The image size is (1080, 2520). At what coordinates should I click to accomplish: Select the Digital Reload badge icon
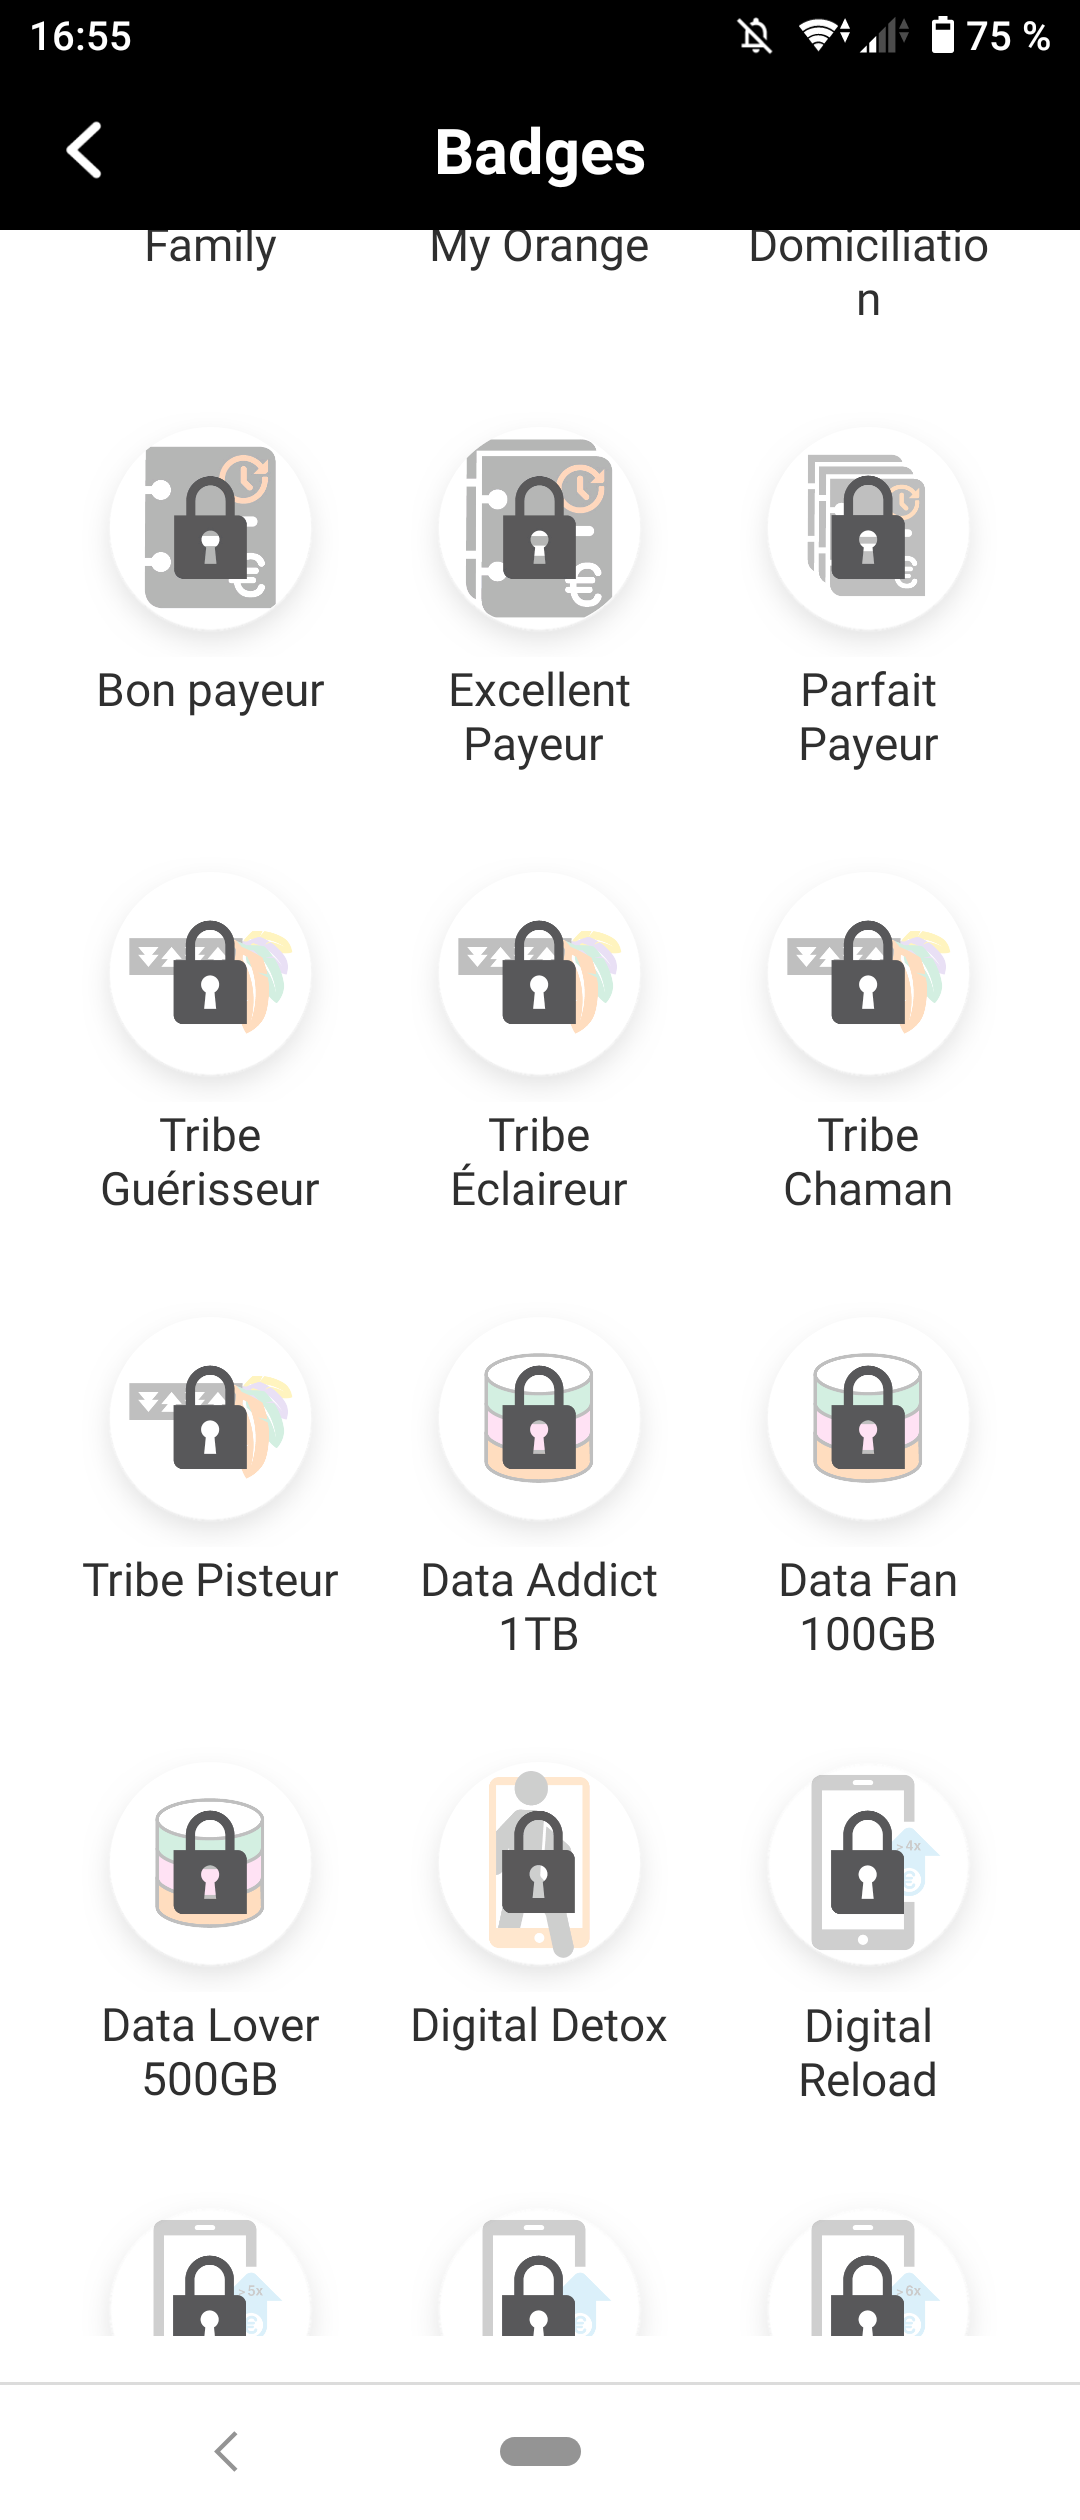(x=868, y=1863)
